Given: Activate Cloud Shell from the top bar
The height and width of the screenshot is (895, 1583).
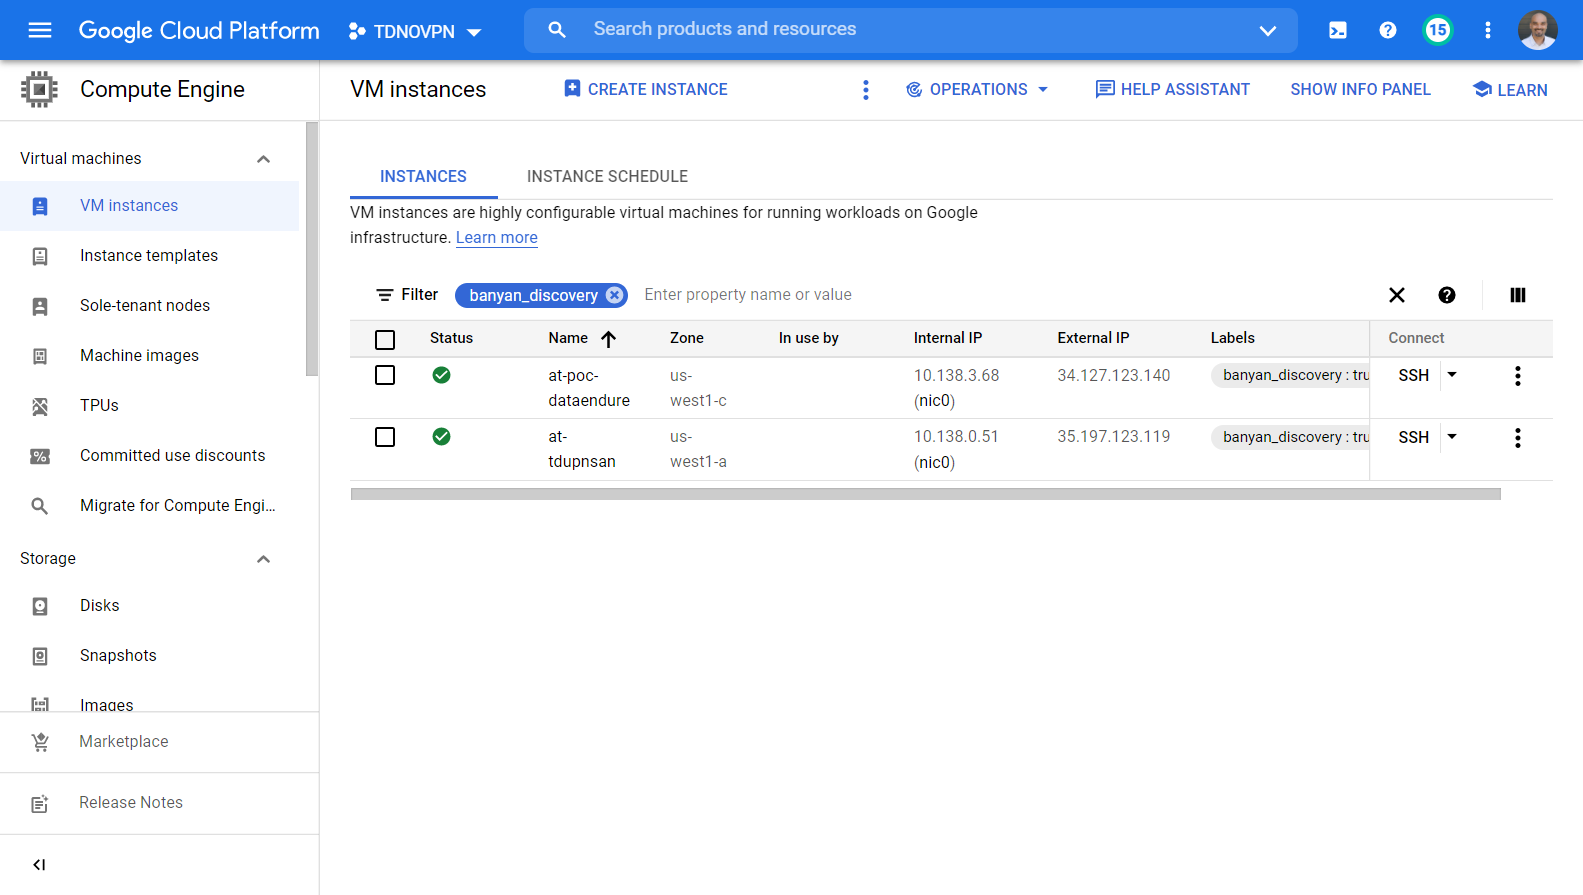Looking at the screenshot, I should (x=1337, y=30).
